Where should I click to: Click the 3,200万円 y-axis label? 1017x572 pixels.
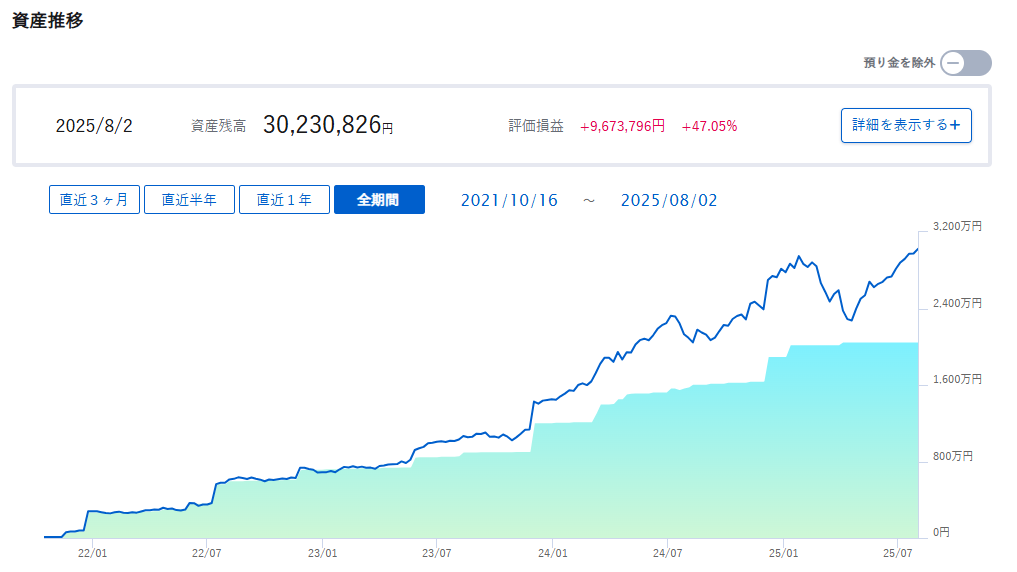957,226
